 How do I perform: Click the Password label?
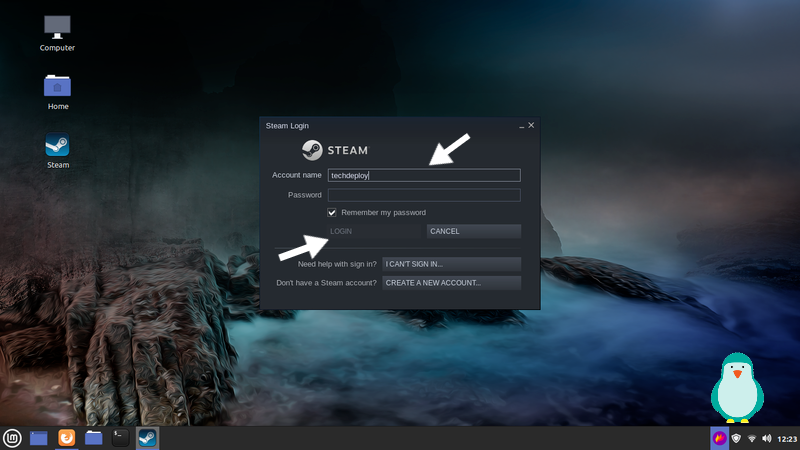305,195
